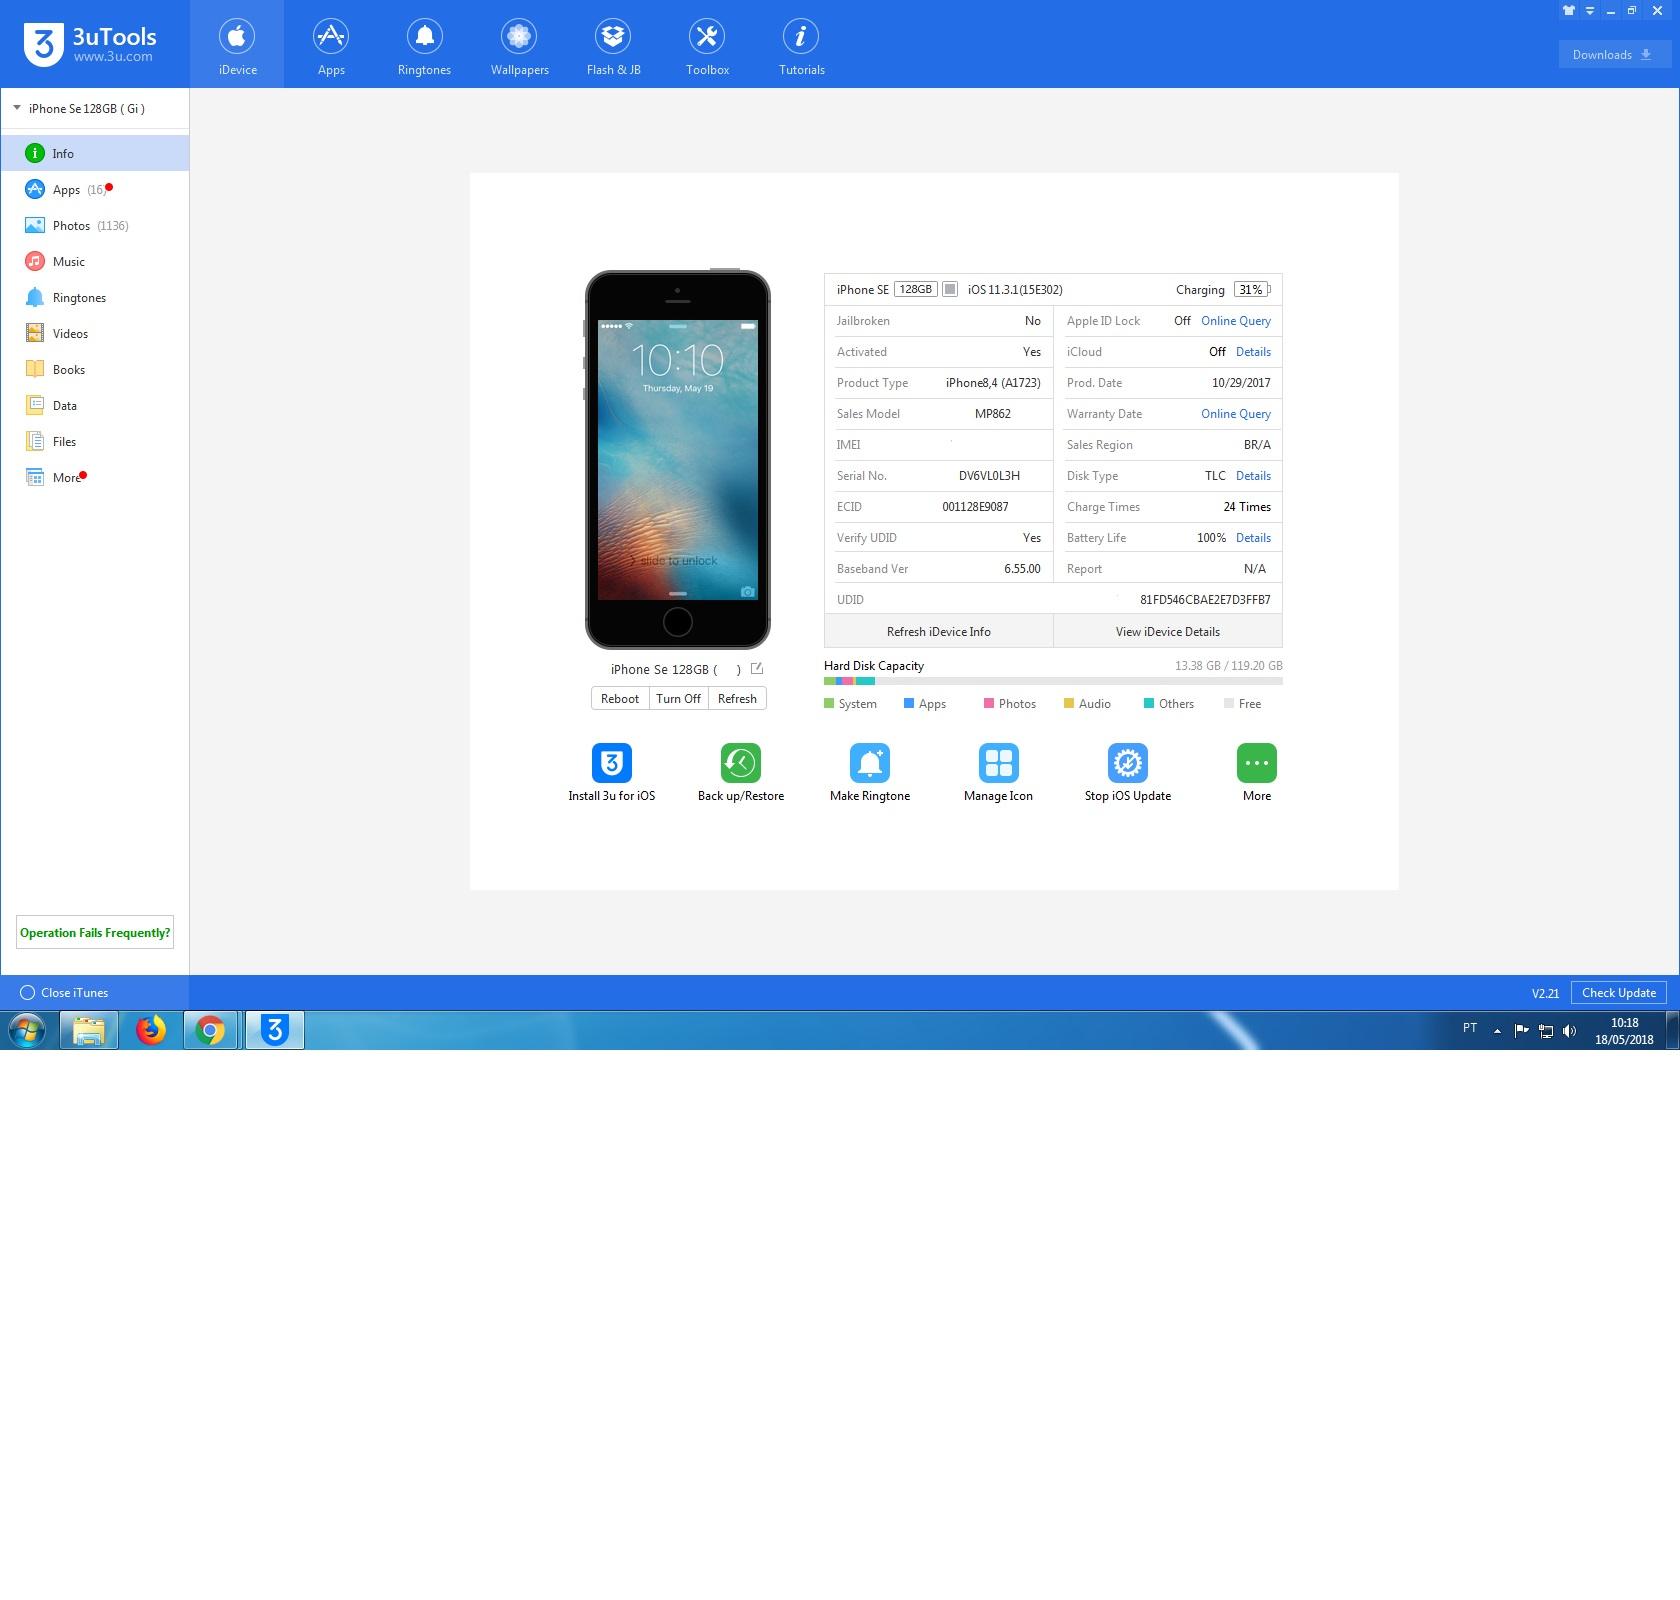The image size is (1680, 1600).
Task: Click Install 3u for iOS icon
Action: pyautogui.click(x=612, y=763)
